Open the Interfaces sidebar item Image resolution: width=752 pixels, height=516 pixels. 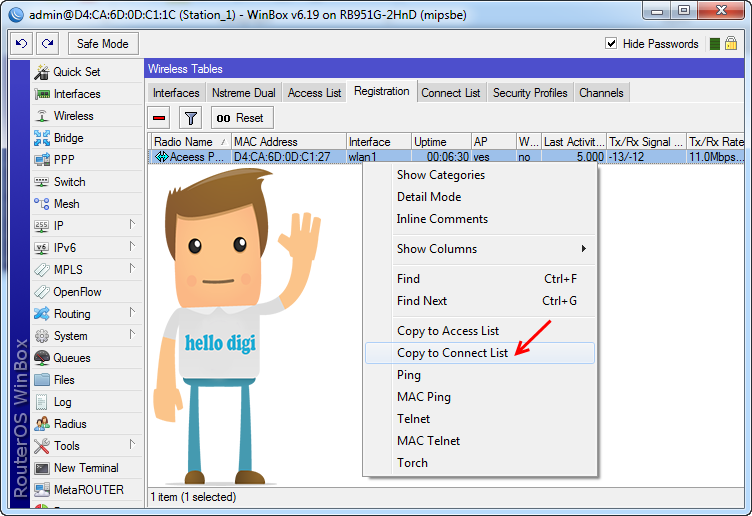[x=88, y=94]
